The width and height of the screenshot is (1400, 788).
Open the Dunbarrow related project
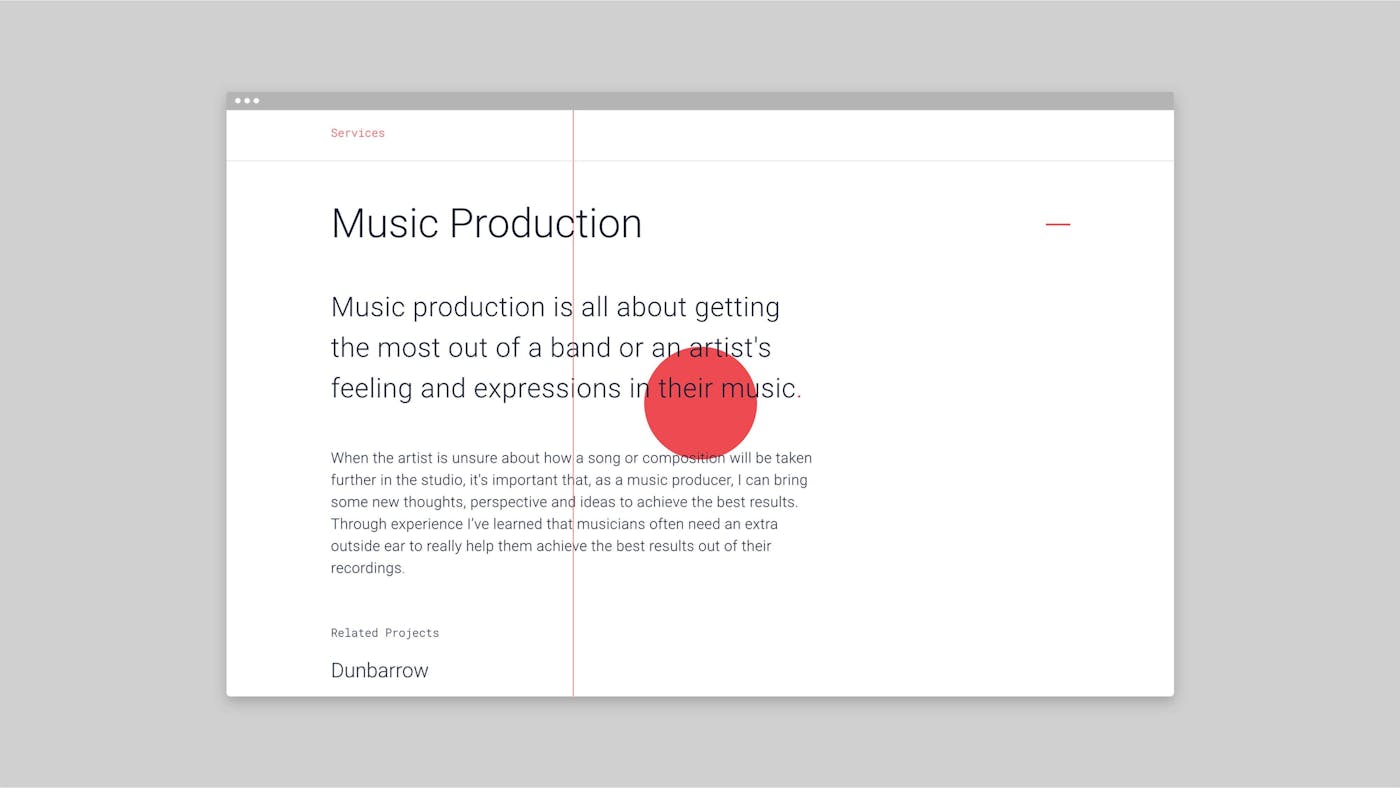[x=380, y=670]
